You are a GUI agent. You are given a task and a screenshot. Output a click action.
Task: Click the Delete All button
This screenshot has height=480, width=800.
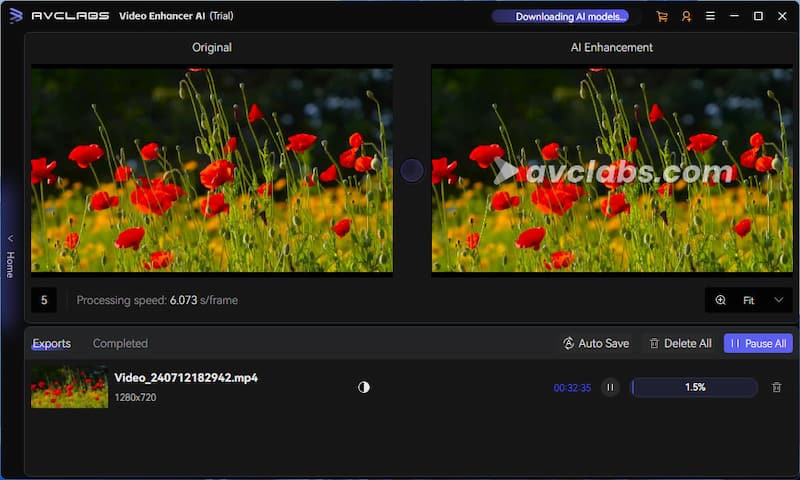pos(680,343)
